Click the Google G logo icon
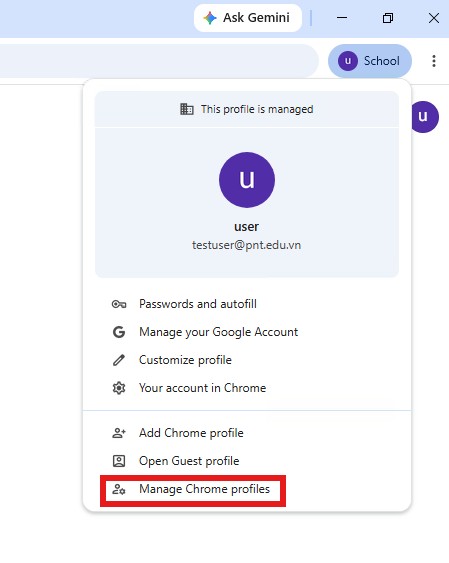 coord(119,332)
